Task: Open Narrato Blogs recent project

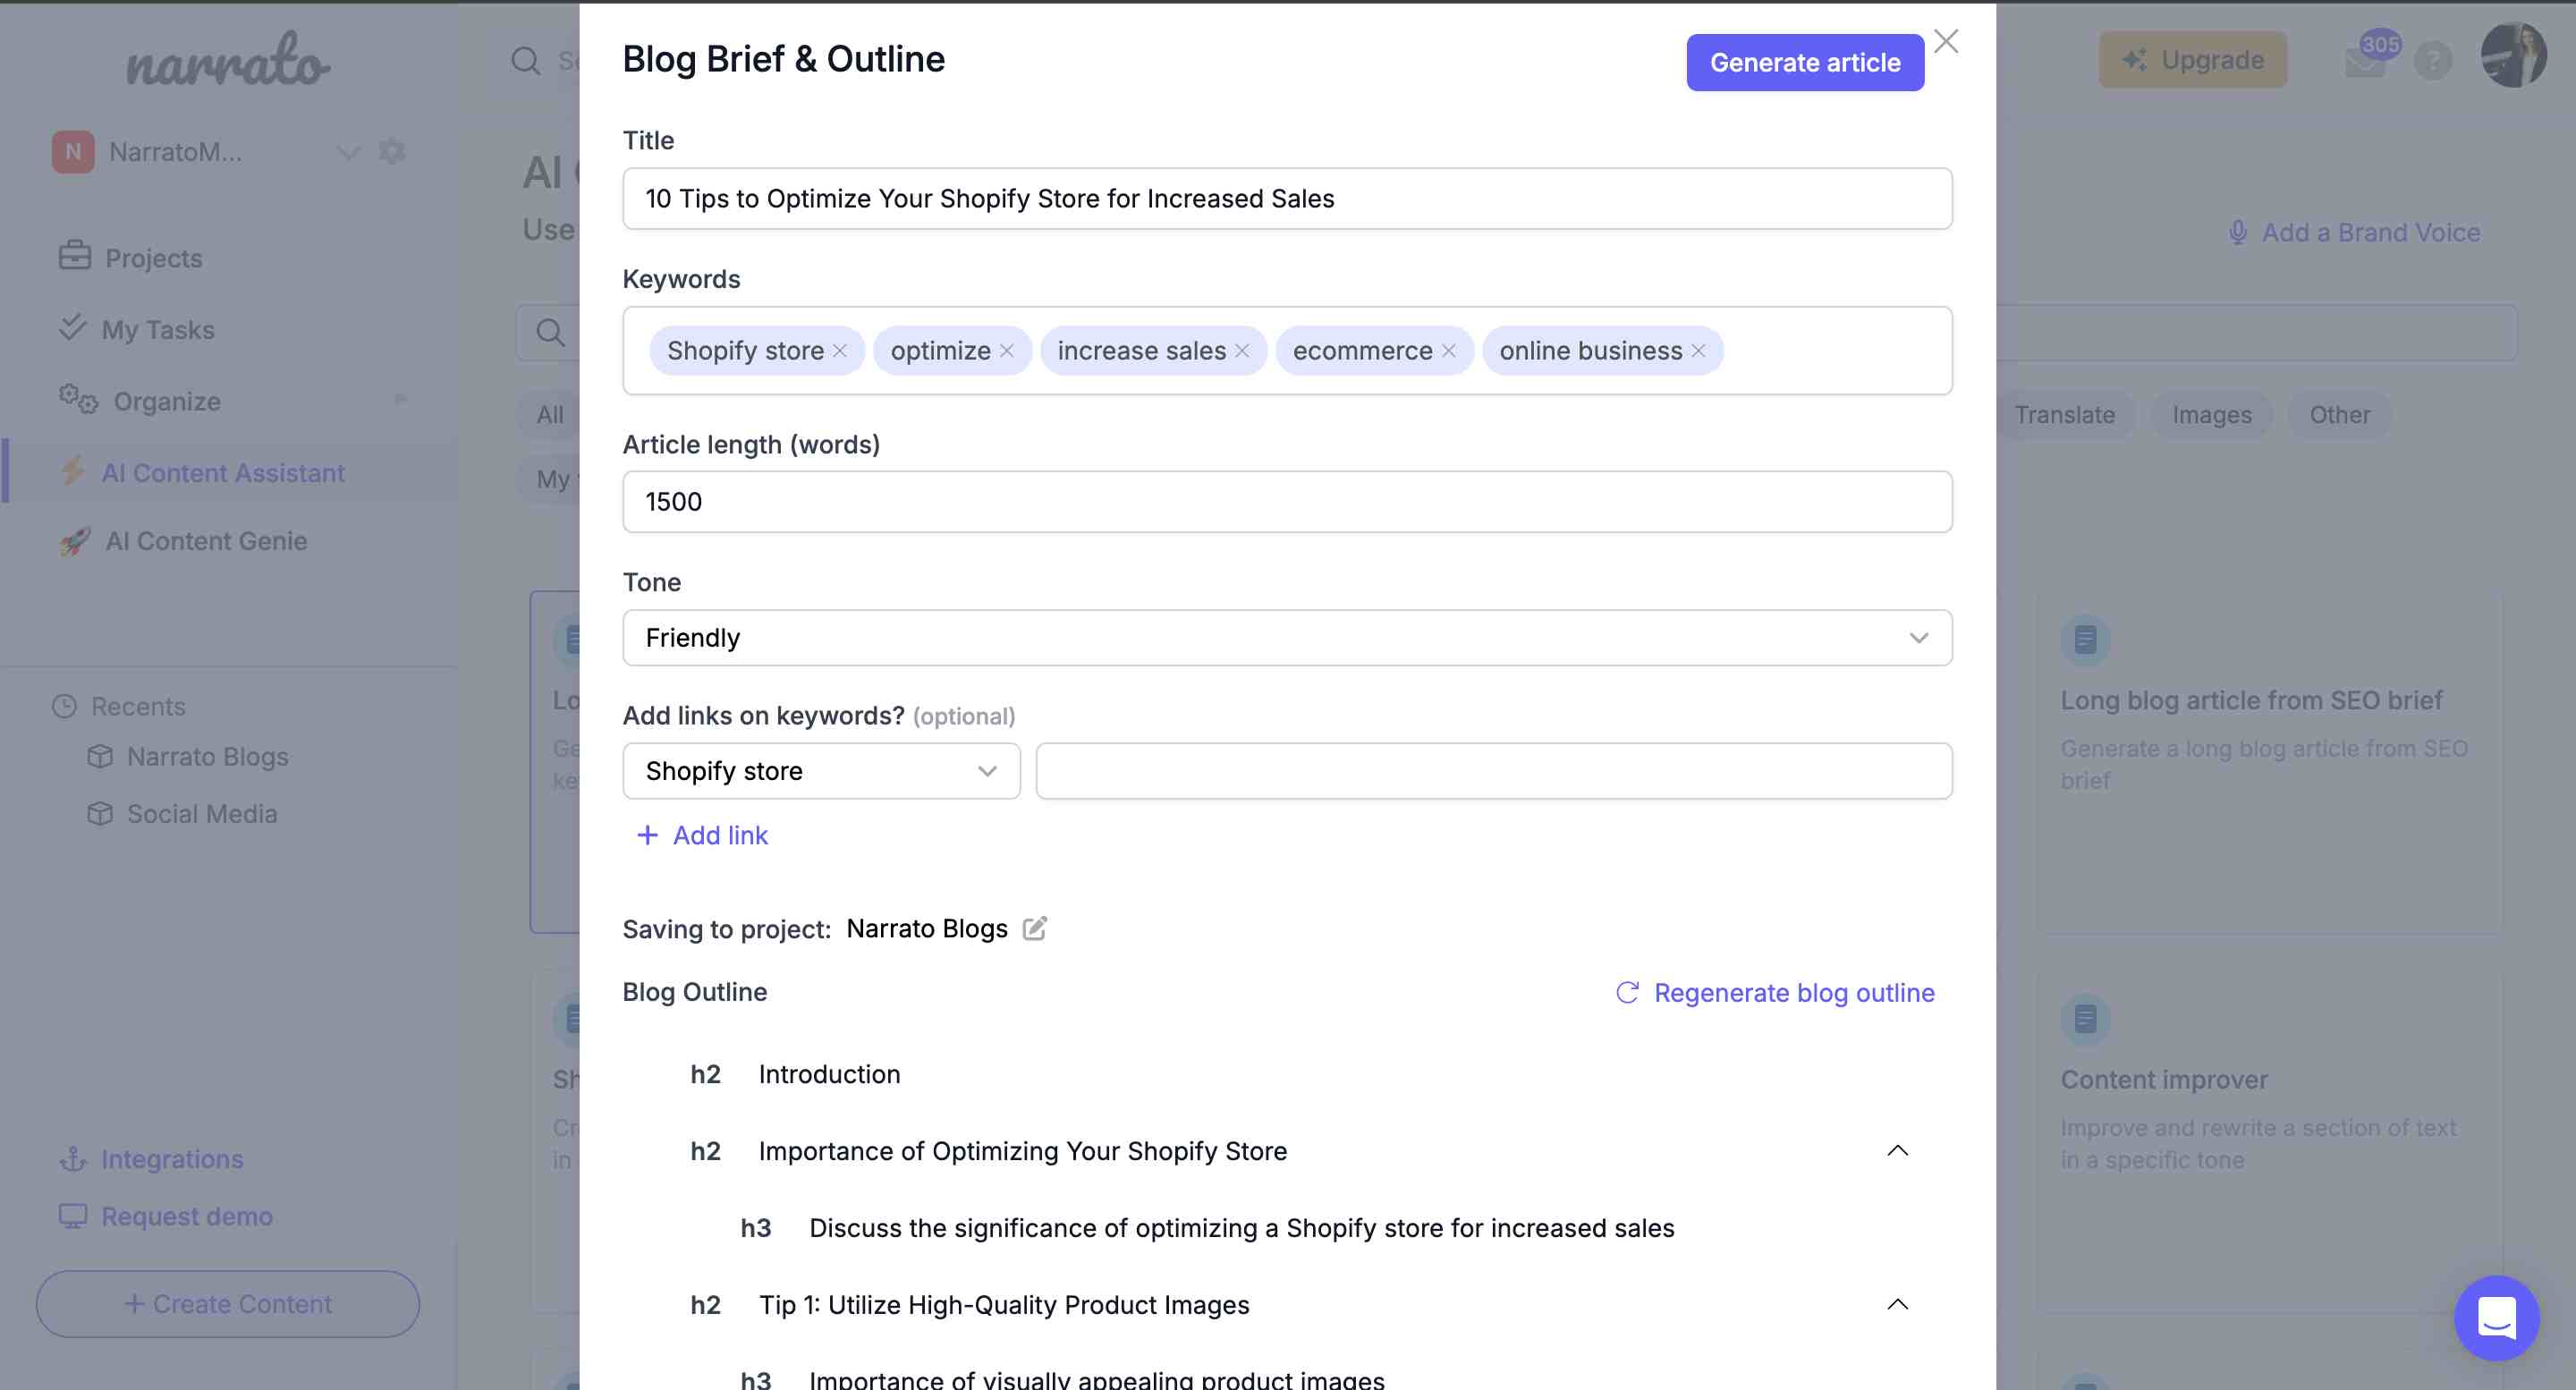Action: 207,757
